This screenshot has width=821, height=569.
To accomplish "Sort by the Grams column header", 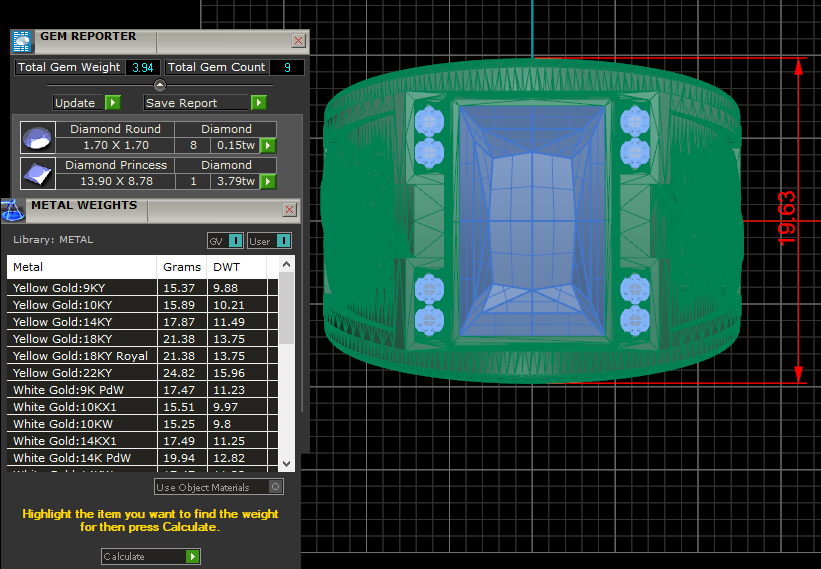I will (181, 268).
